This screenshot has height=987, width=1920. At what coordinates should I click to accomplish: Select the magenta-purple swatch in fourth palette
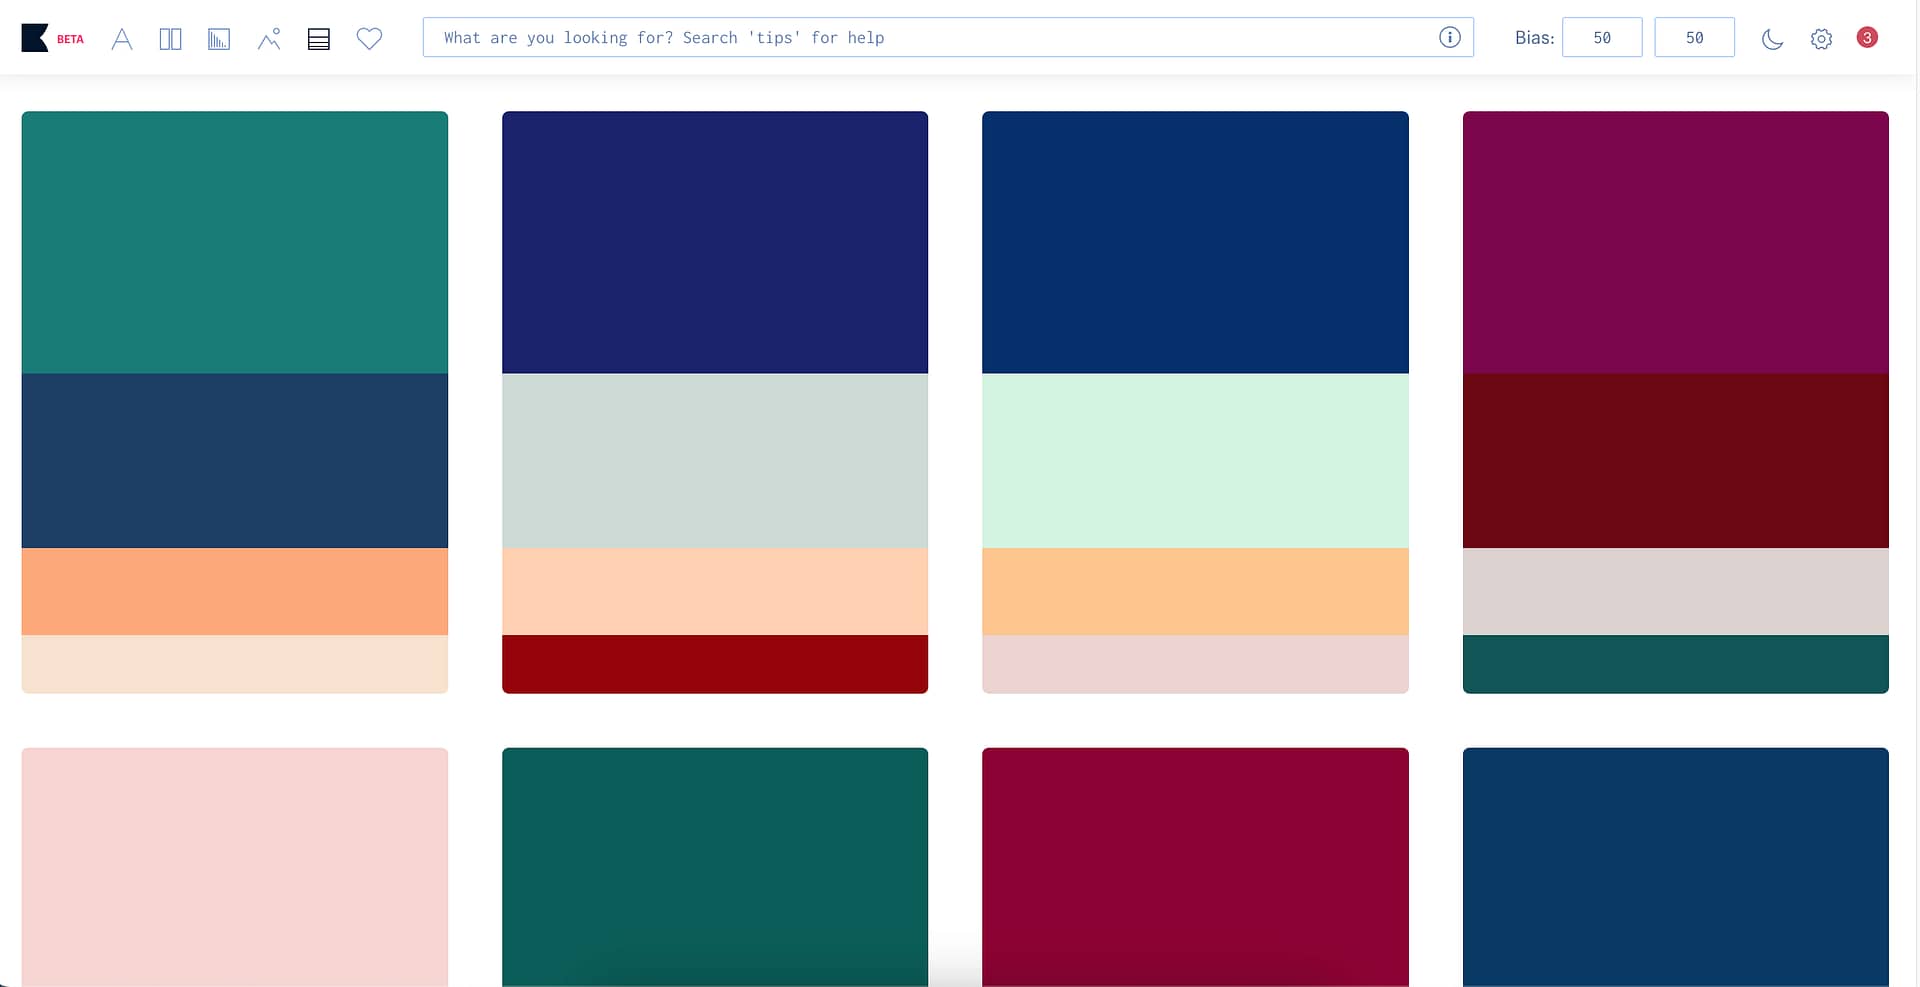point(1676,242)
